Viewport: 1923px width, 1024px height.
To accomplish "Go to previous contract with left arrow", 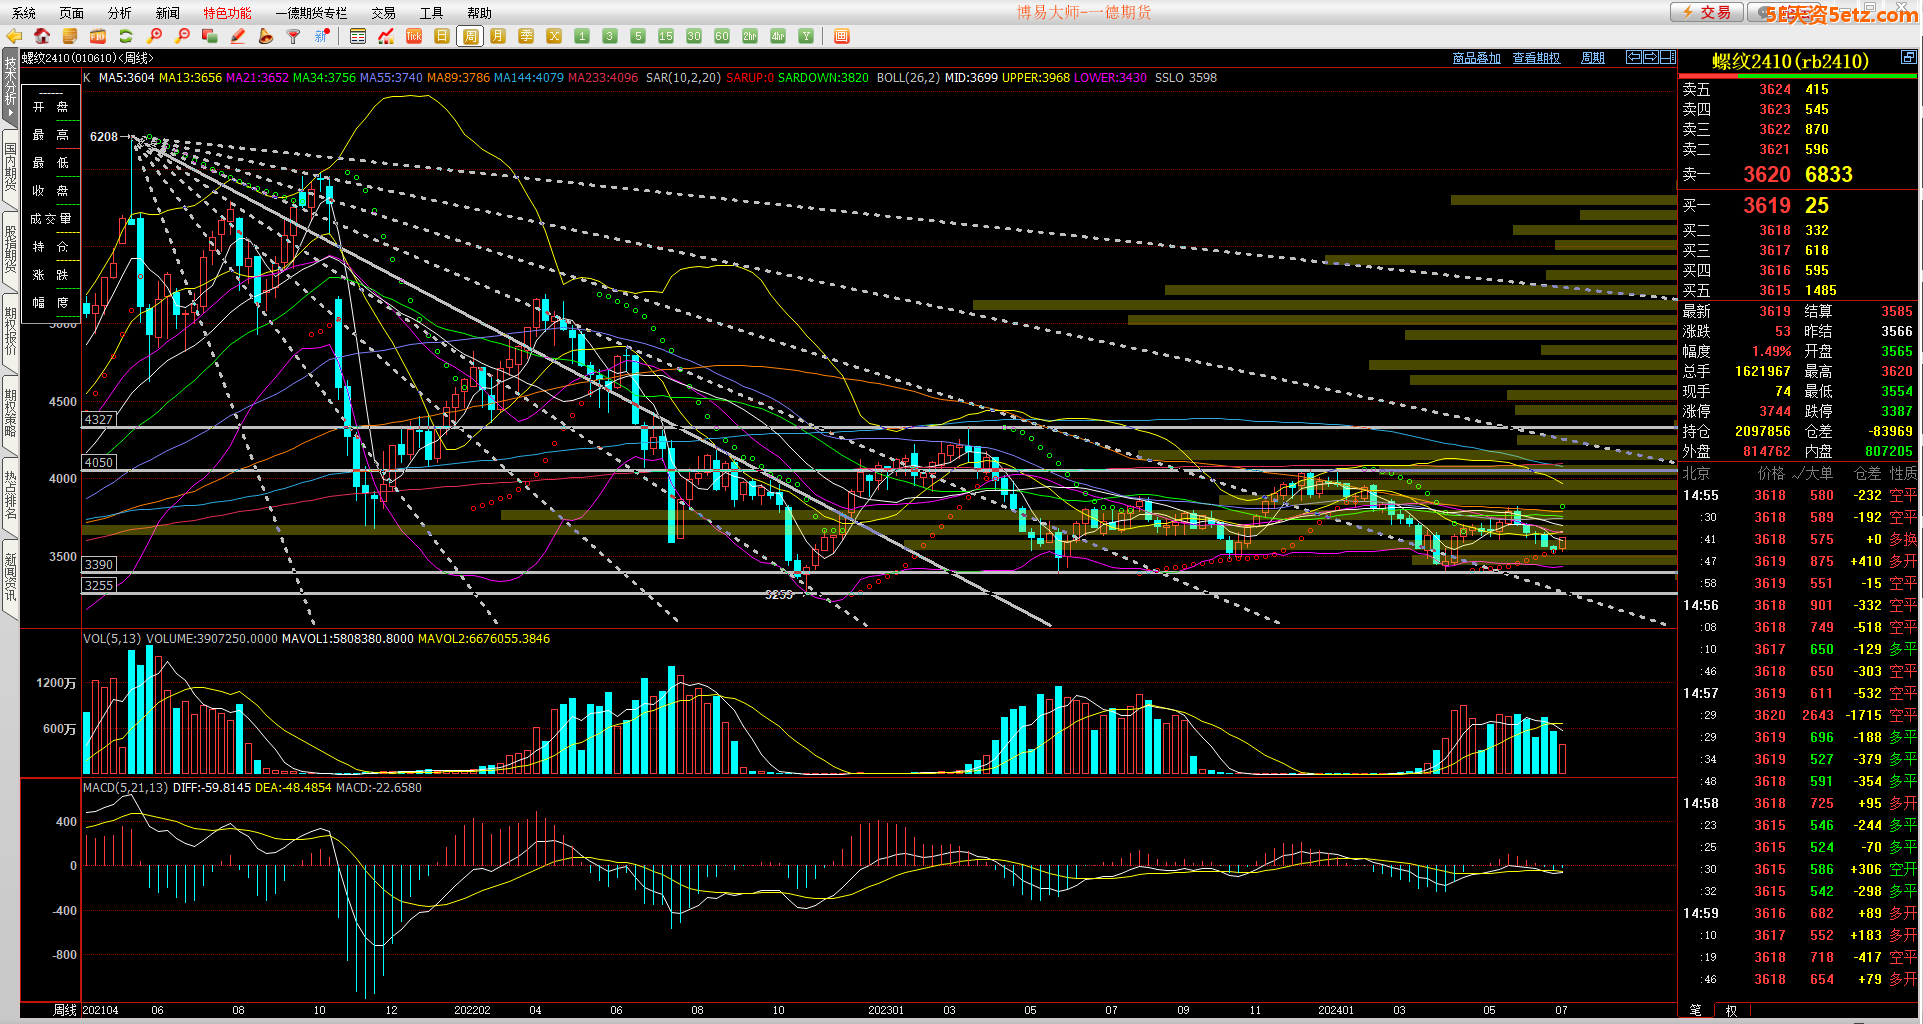I will pyautogui.click(x=1634, y=57).
